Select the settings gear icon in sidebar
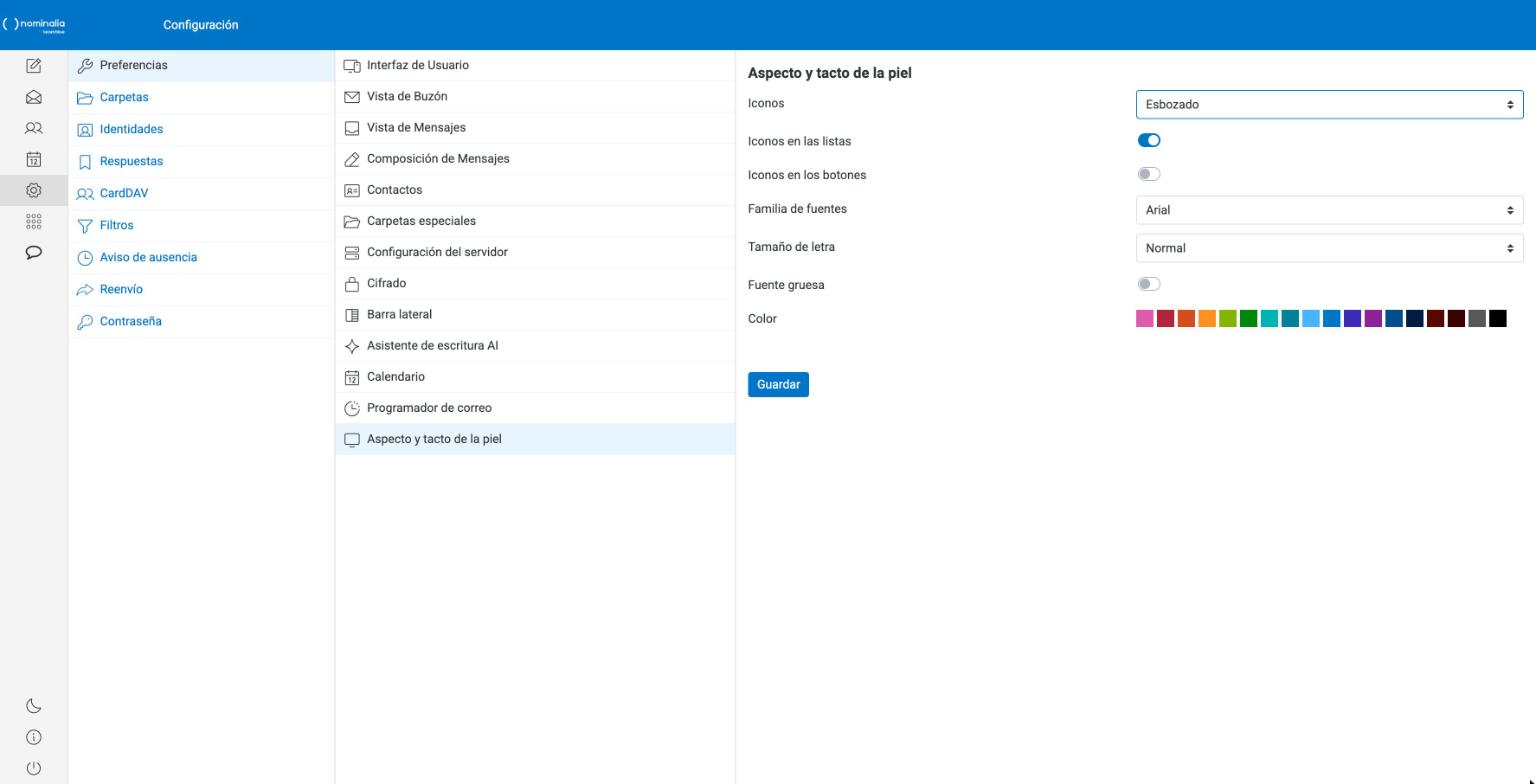Image resolution: width=1536 pixels, height=784 pixels. pyautogui.click(x=33, y=190)
